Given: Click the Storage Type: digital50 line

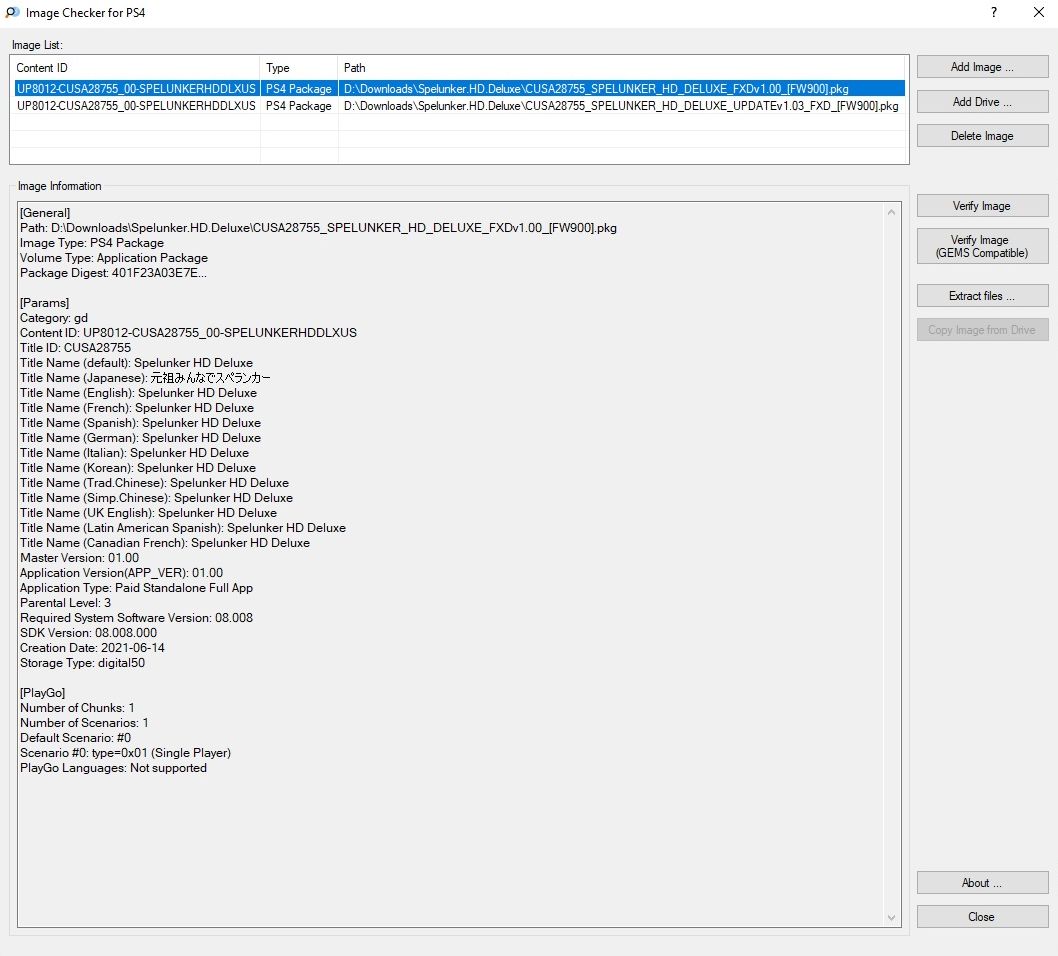Looking at the screenshot, I should (82, 663).
